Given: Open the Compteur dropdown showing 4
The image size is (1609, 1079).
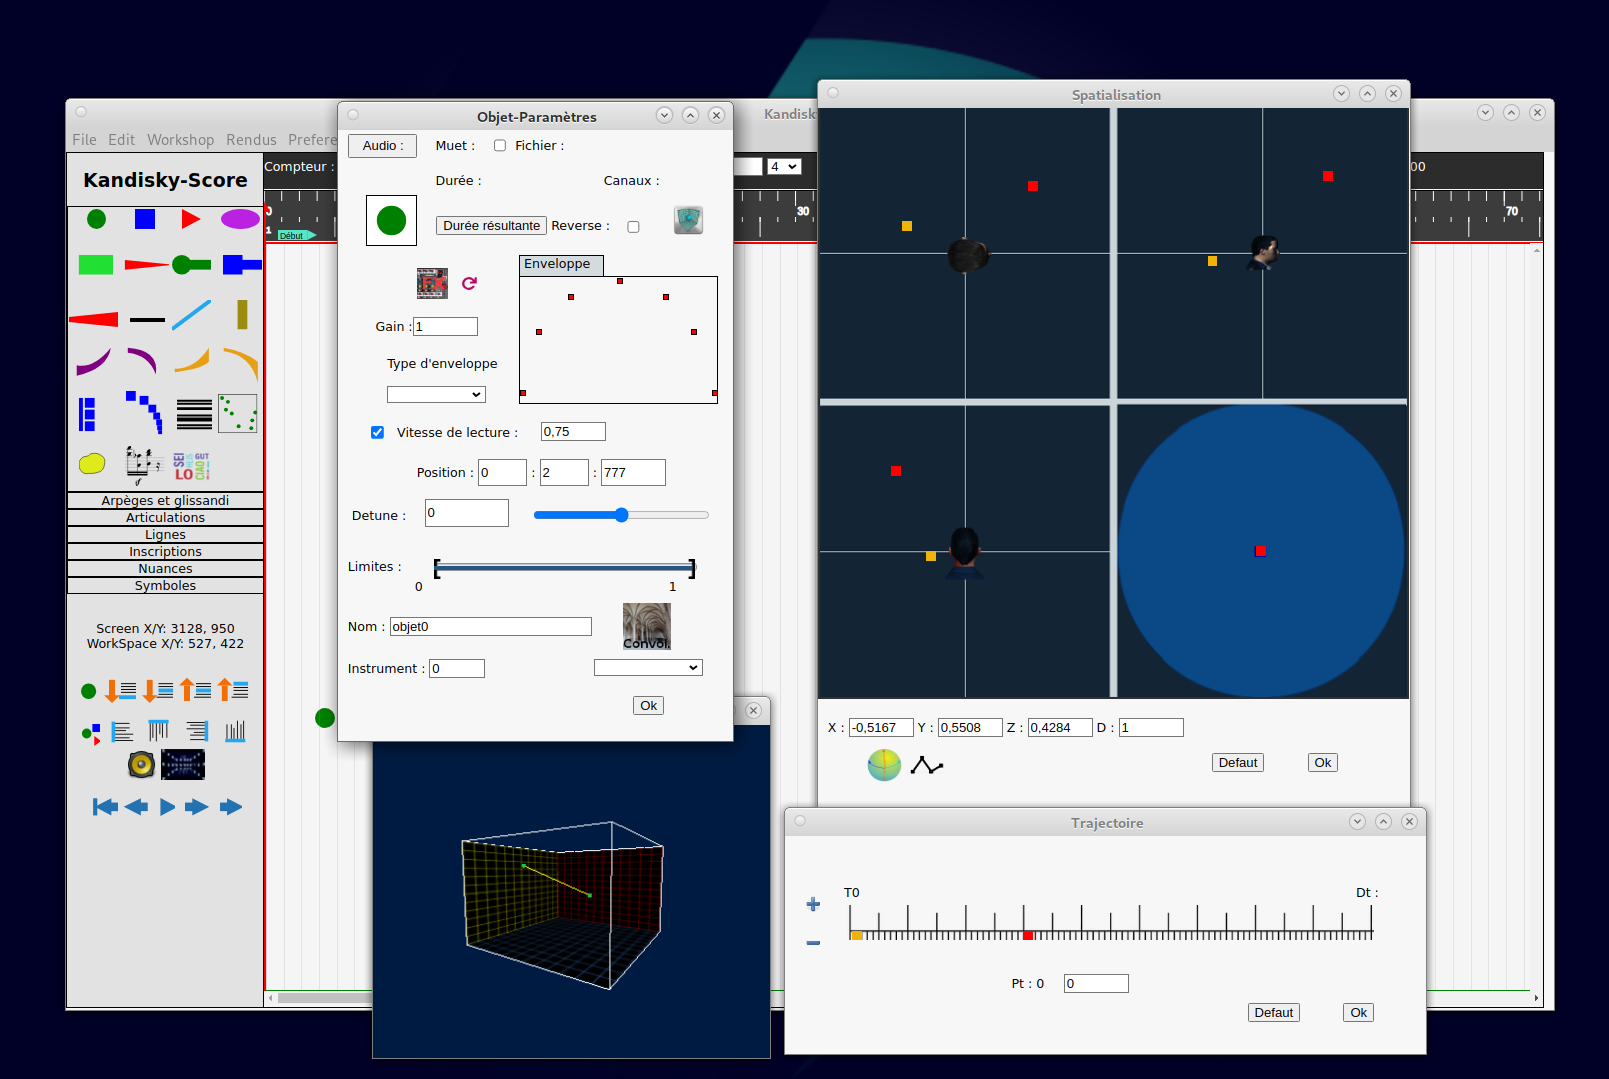Looking at the screenshot, I should coord(784,167).
